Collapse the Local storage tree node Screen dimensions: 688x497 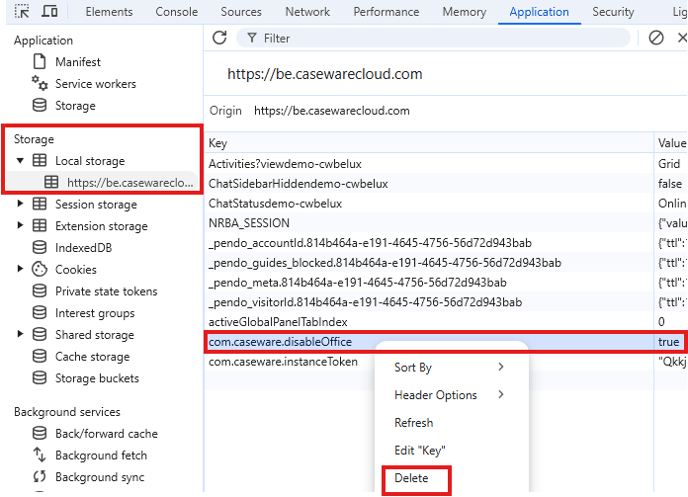[20, 161]
